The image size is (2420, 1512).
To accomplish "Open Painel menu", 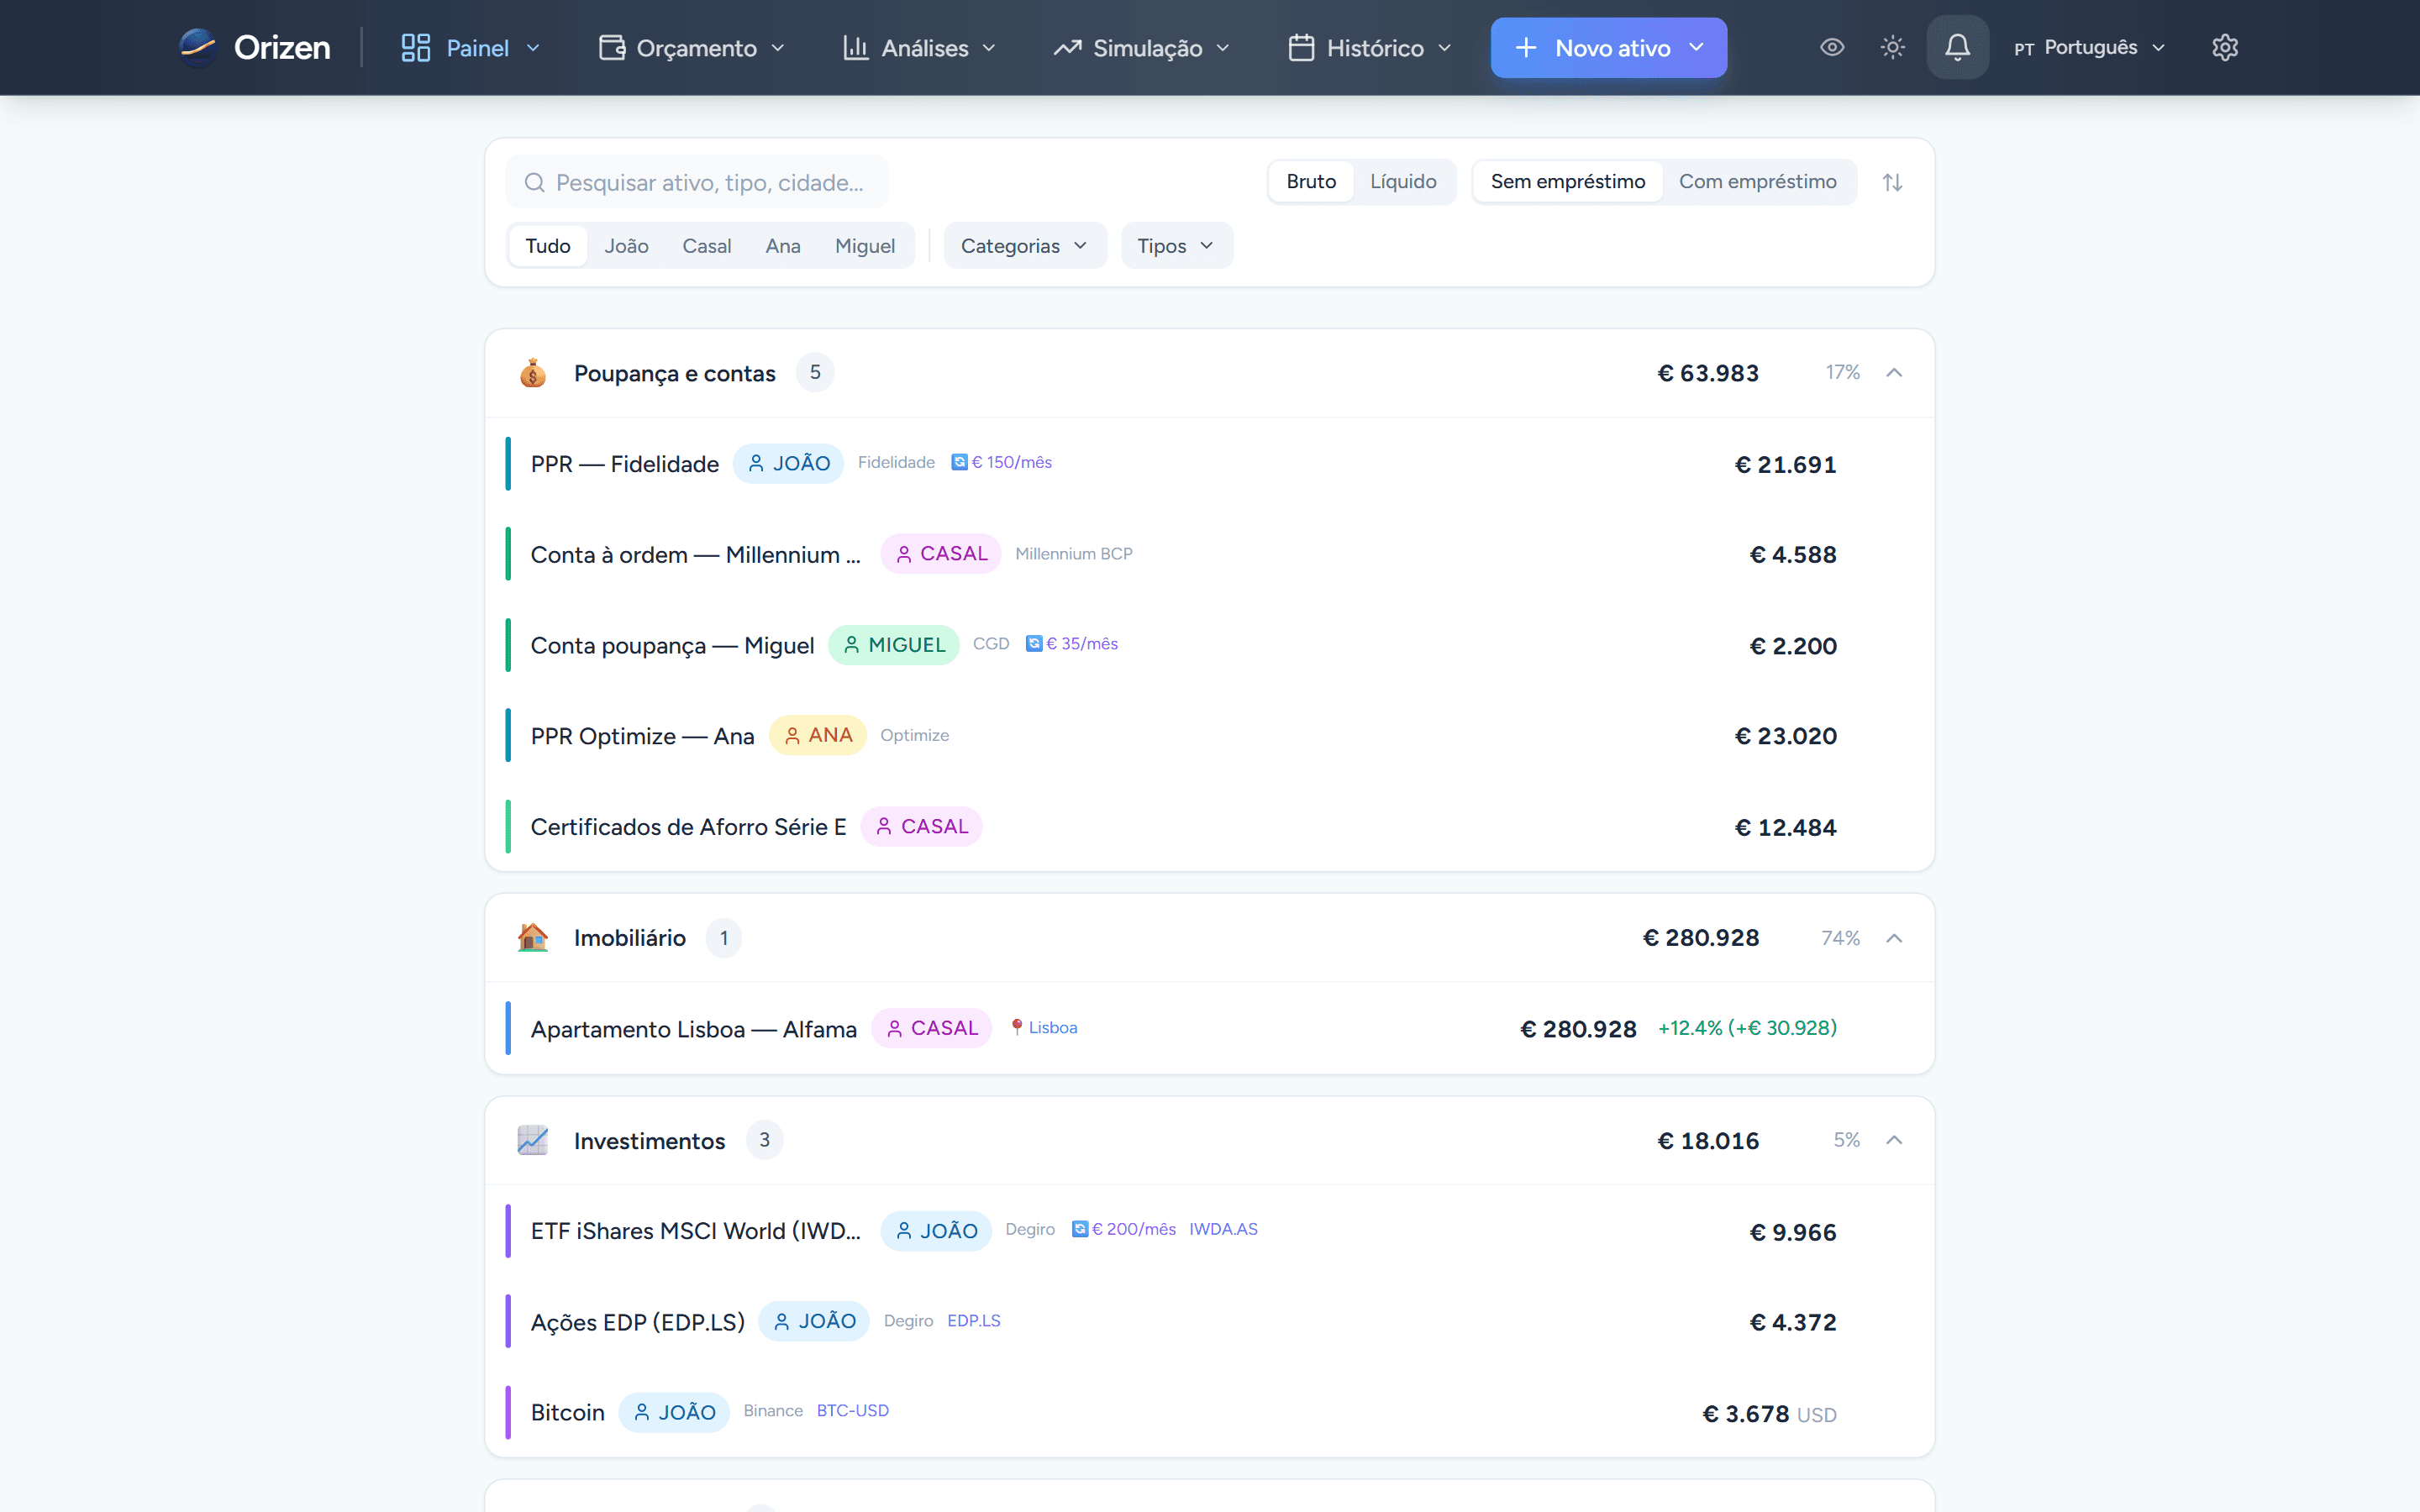I will pos(470,48).
